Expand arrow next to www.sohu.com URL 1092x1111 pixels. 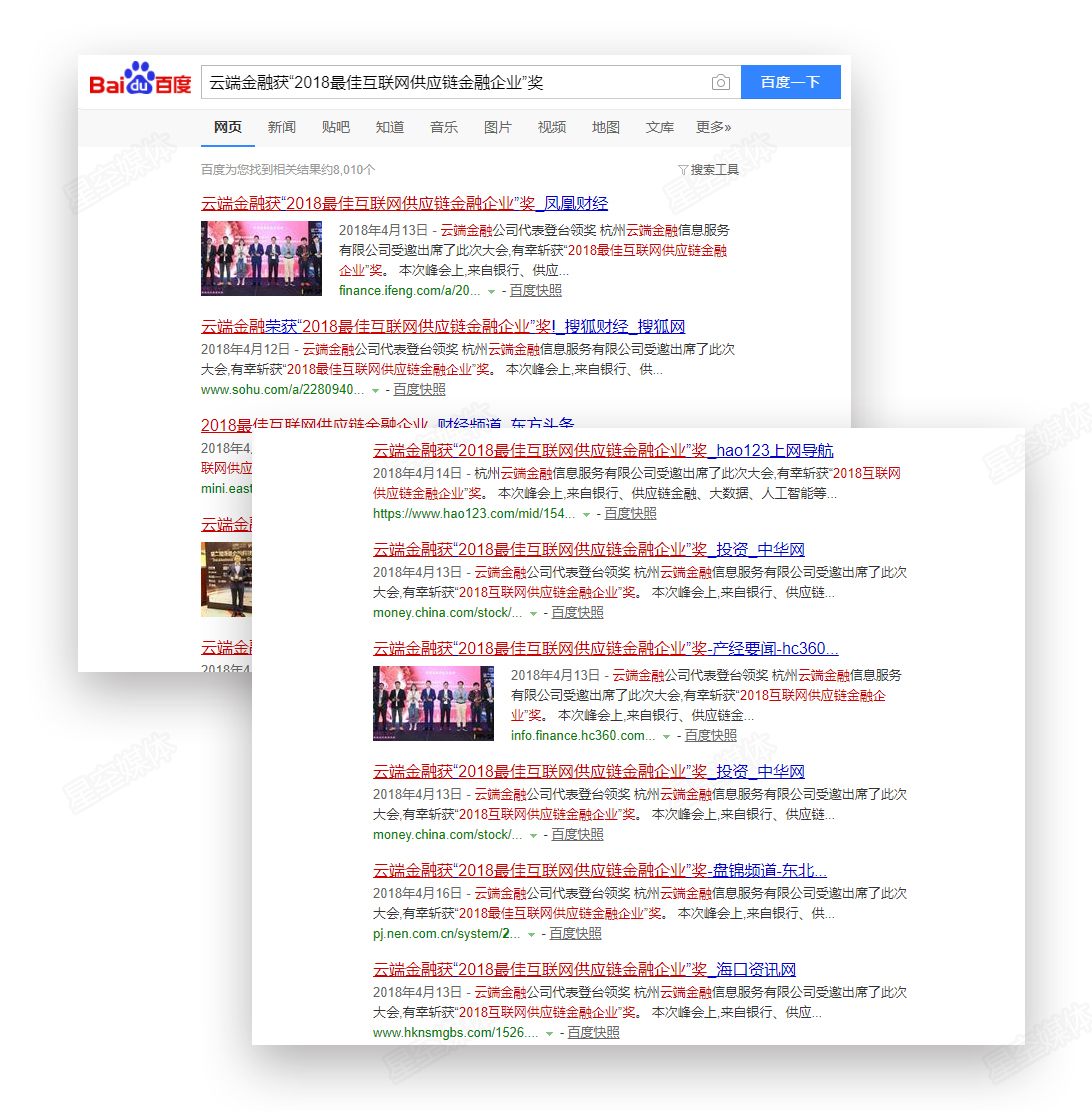click(375, 390)
